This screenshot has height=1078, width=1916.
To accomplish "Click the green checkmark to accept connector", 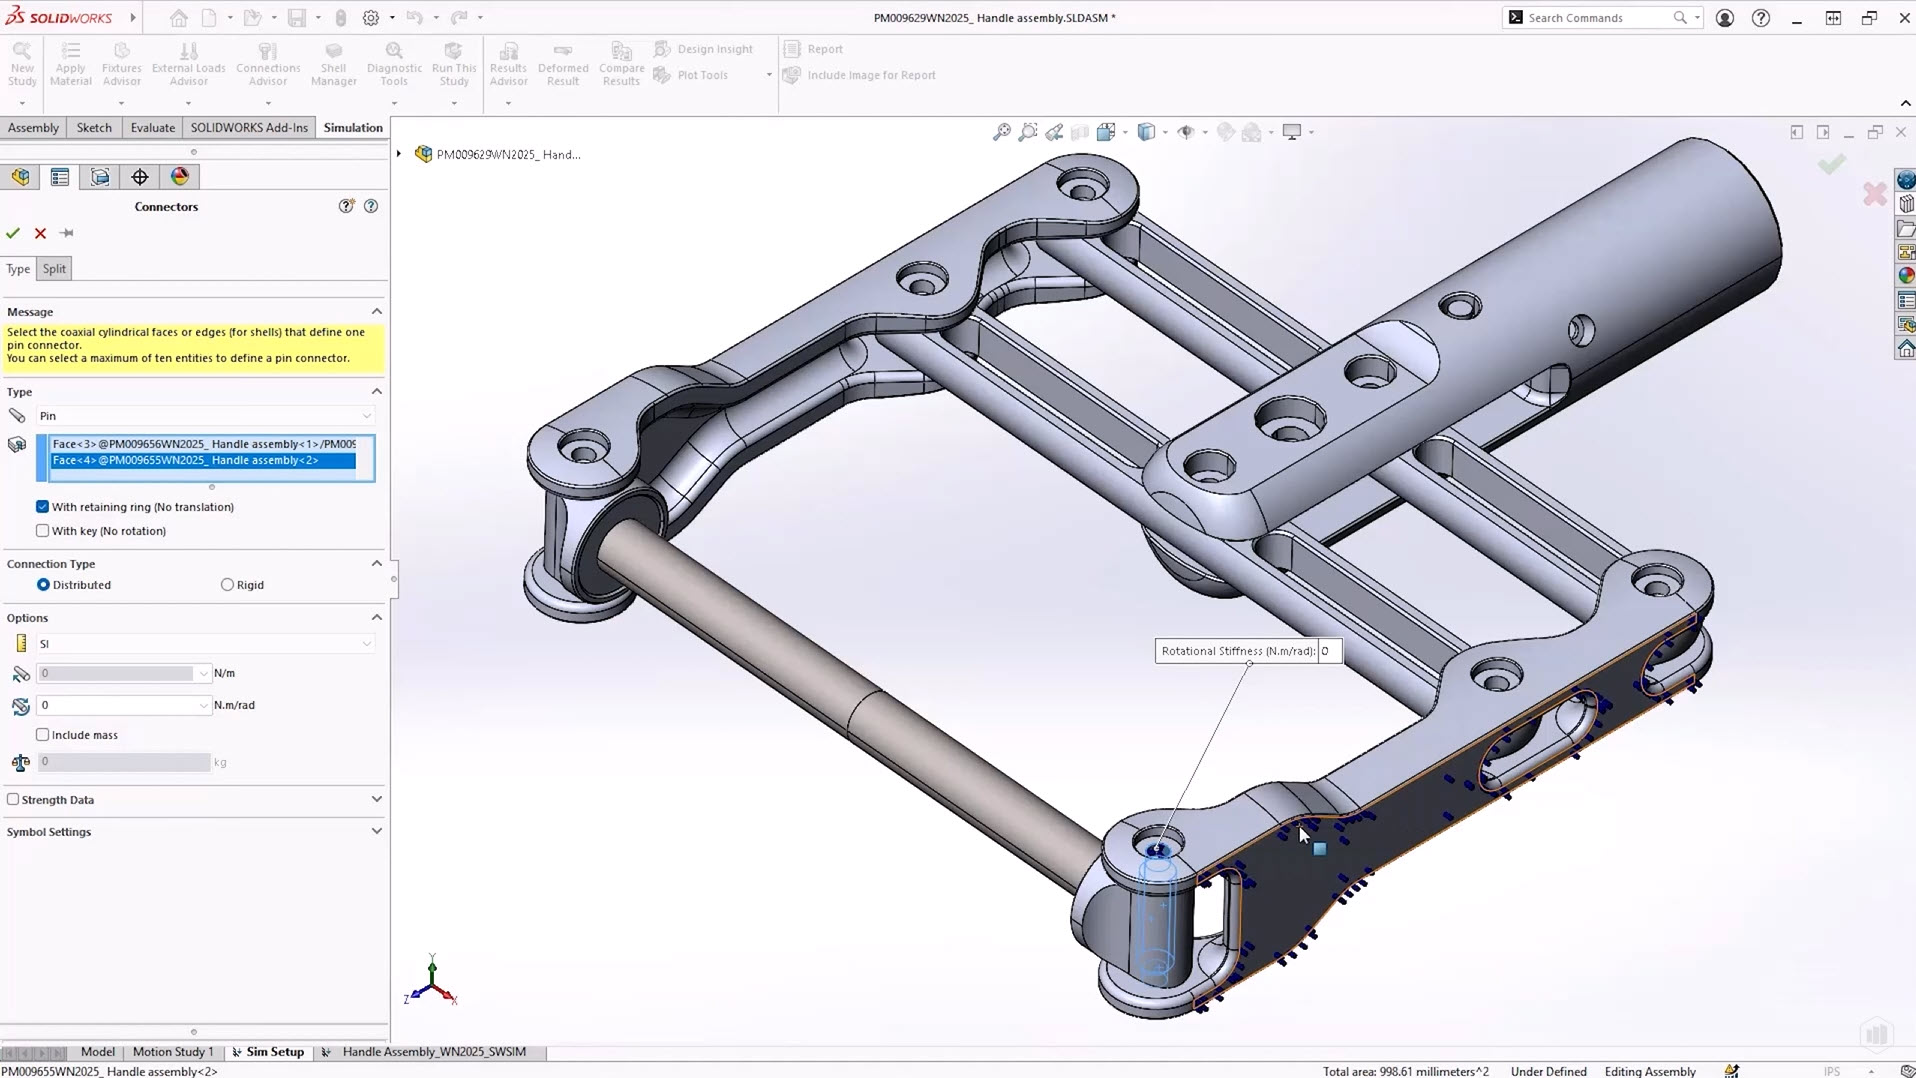I will click(13, 233).
